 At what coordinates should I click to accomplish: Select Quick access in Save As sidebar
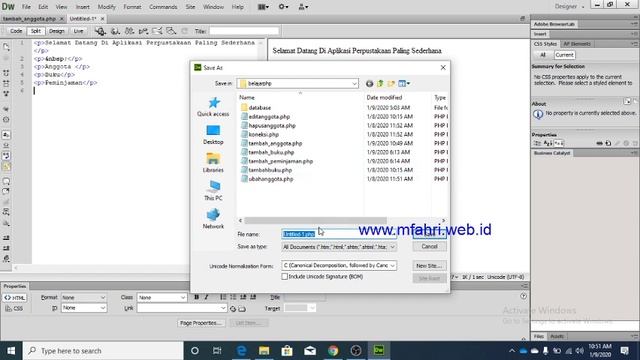[x=213, y=107]
